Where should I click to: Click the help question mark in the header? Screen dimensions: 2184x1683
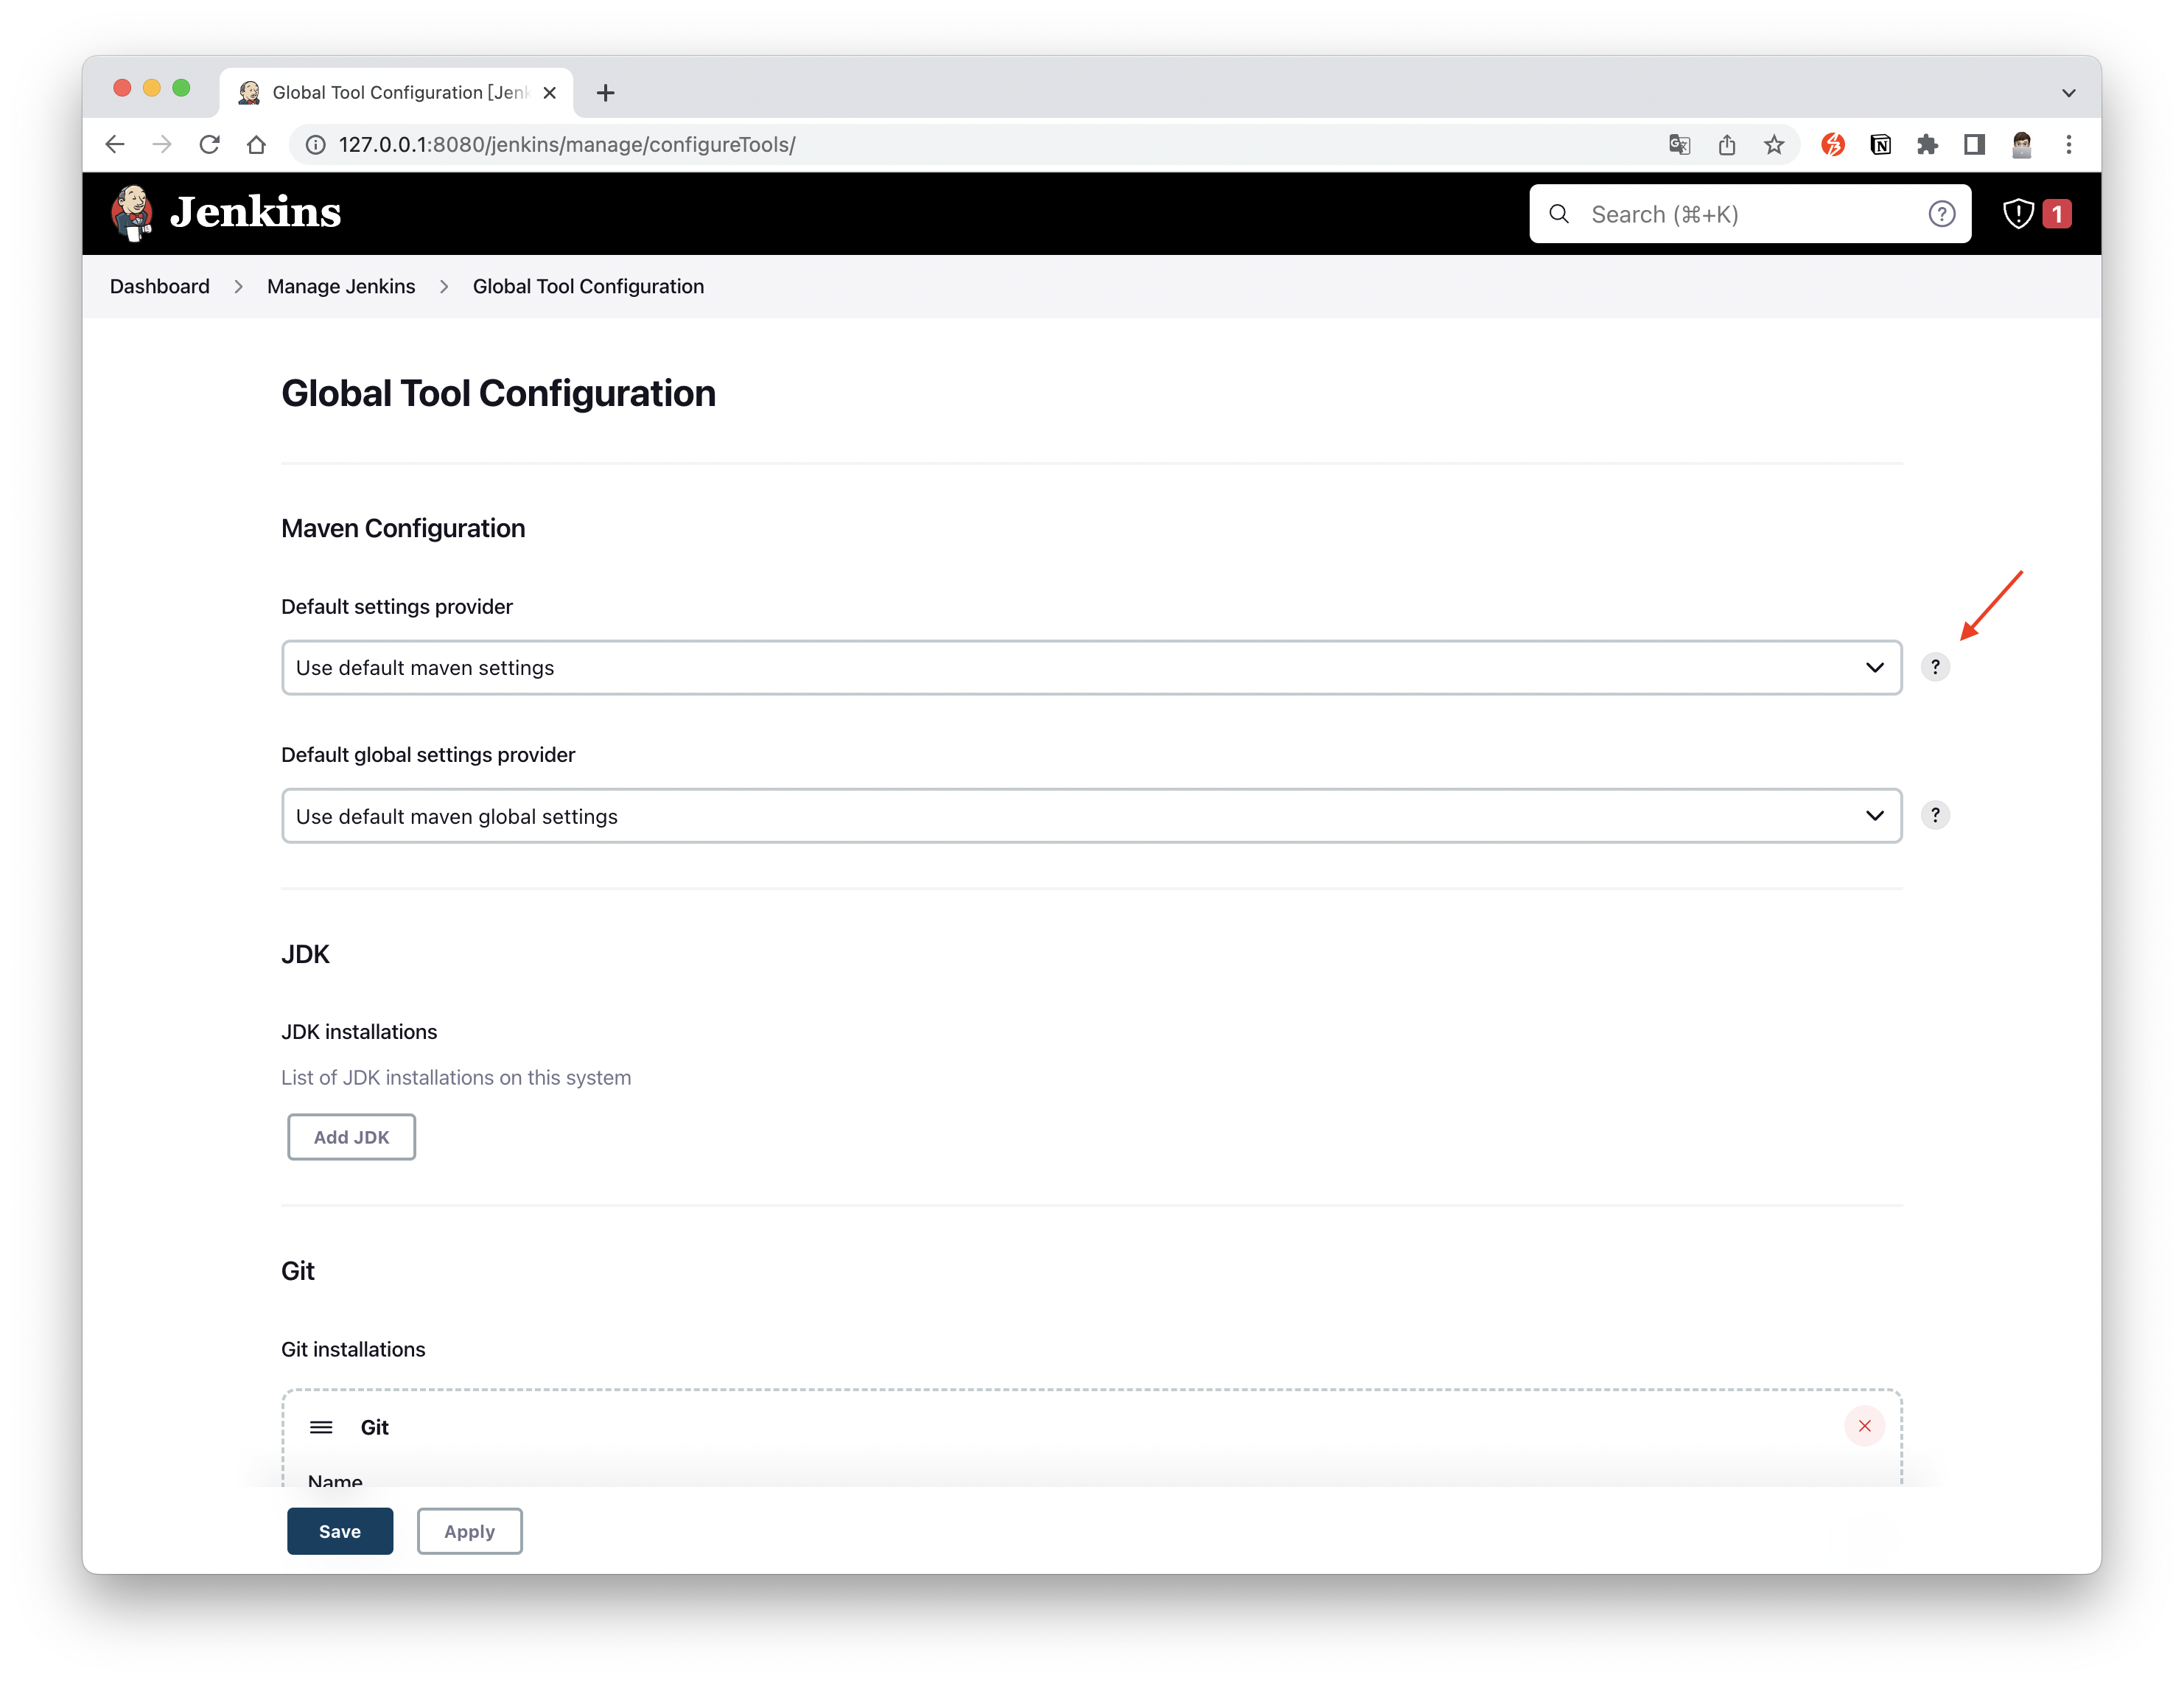(1941, 213)
